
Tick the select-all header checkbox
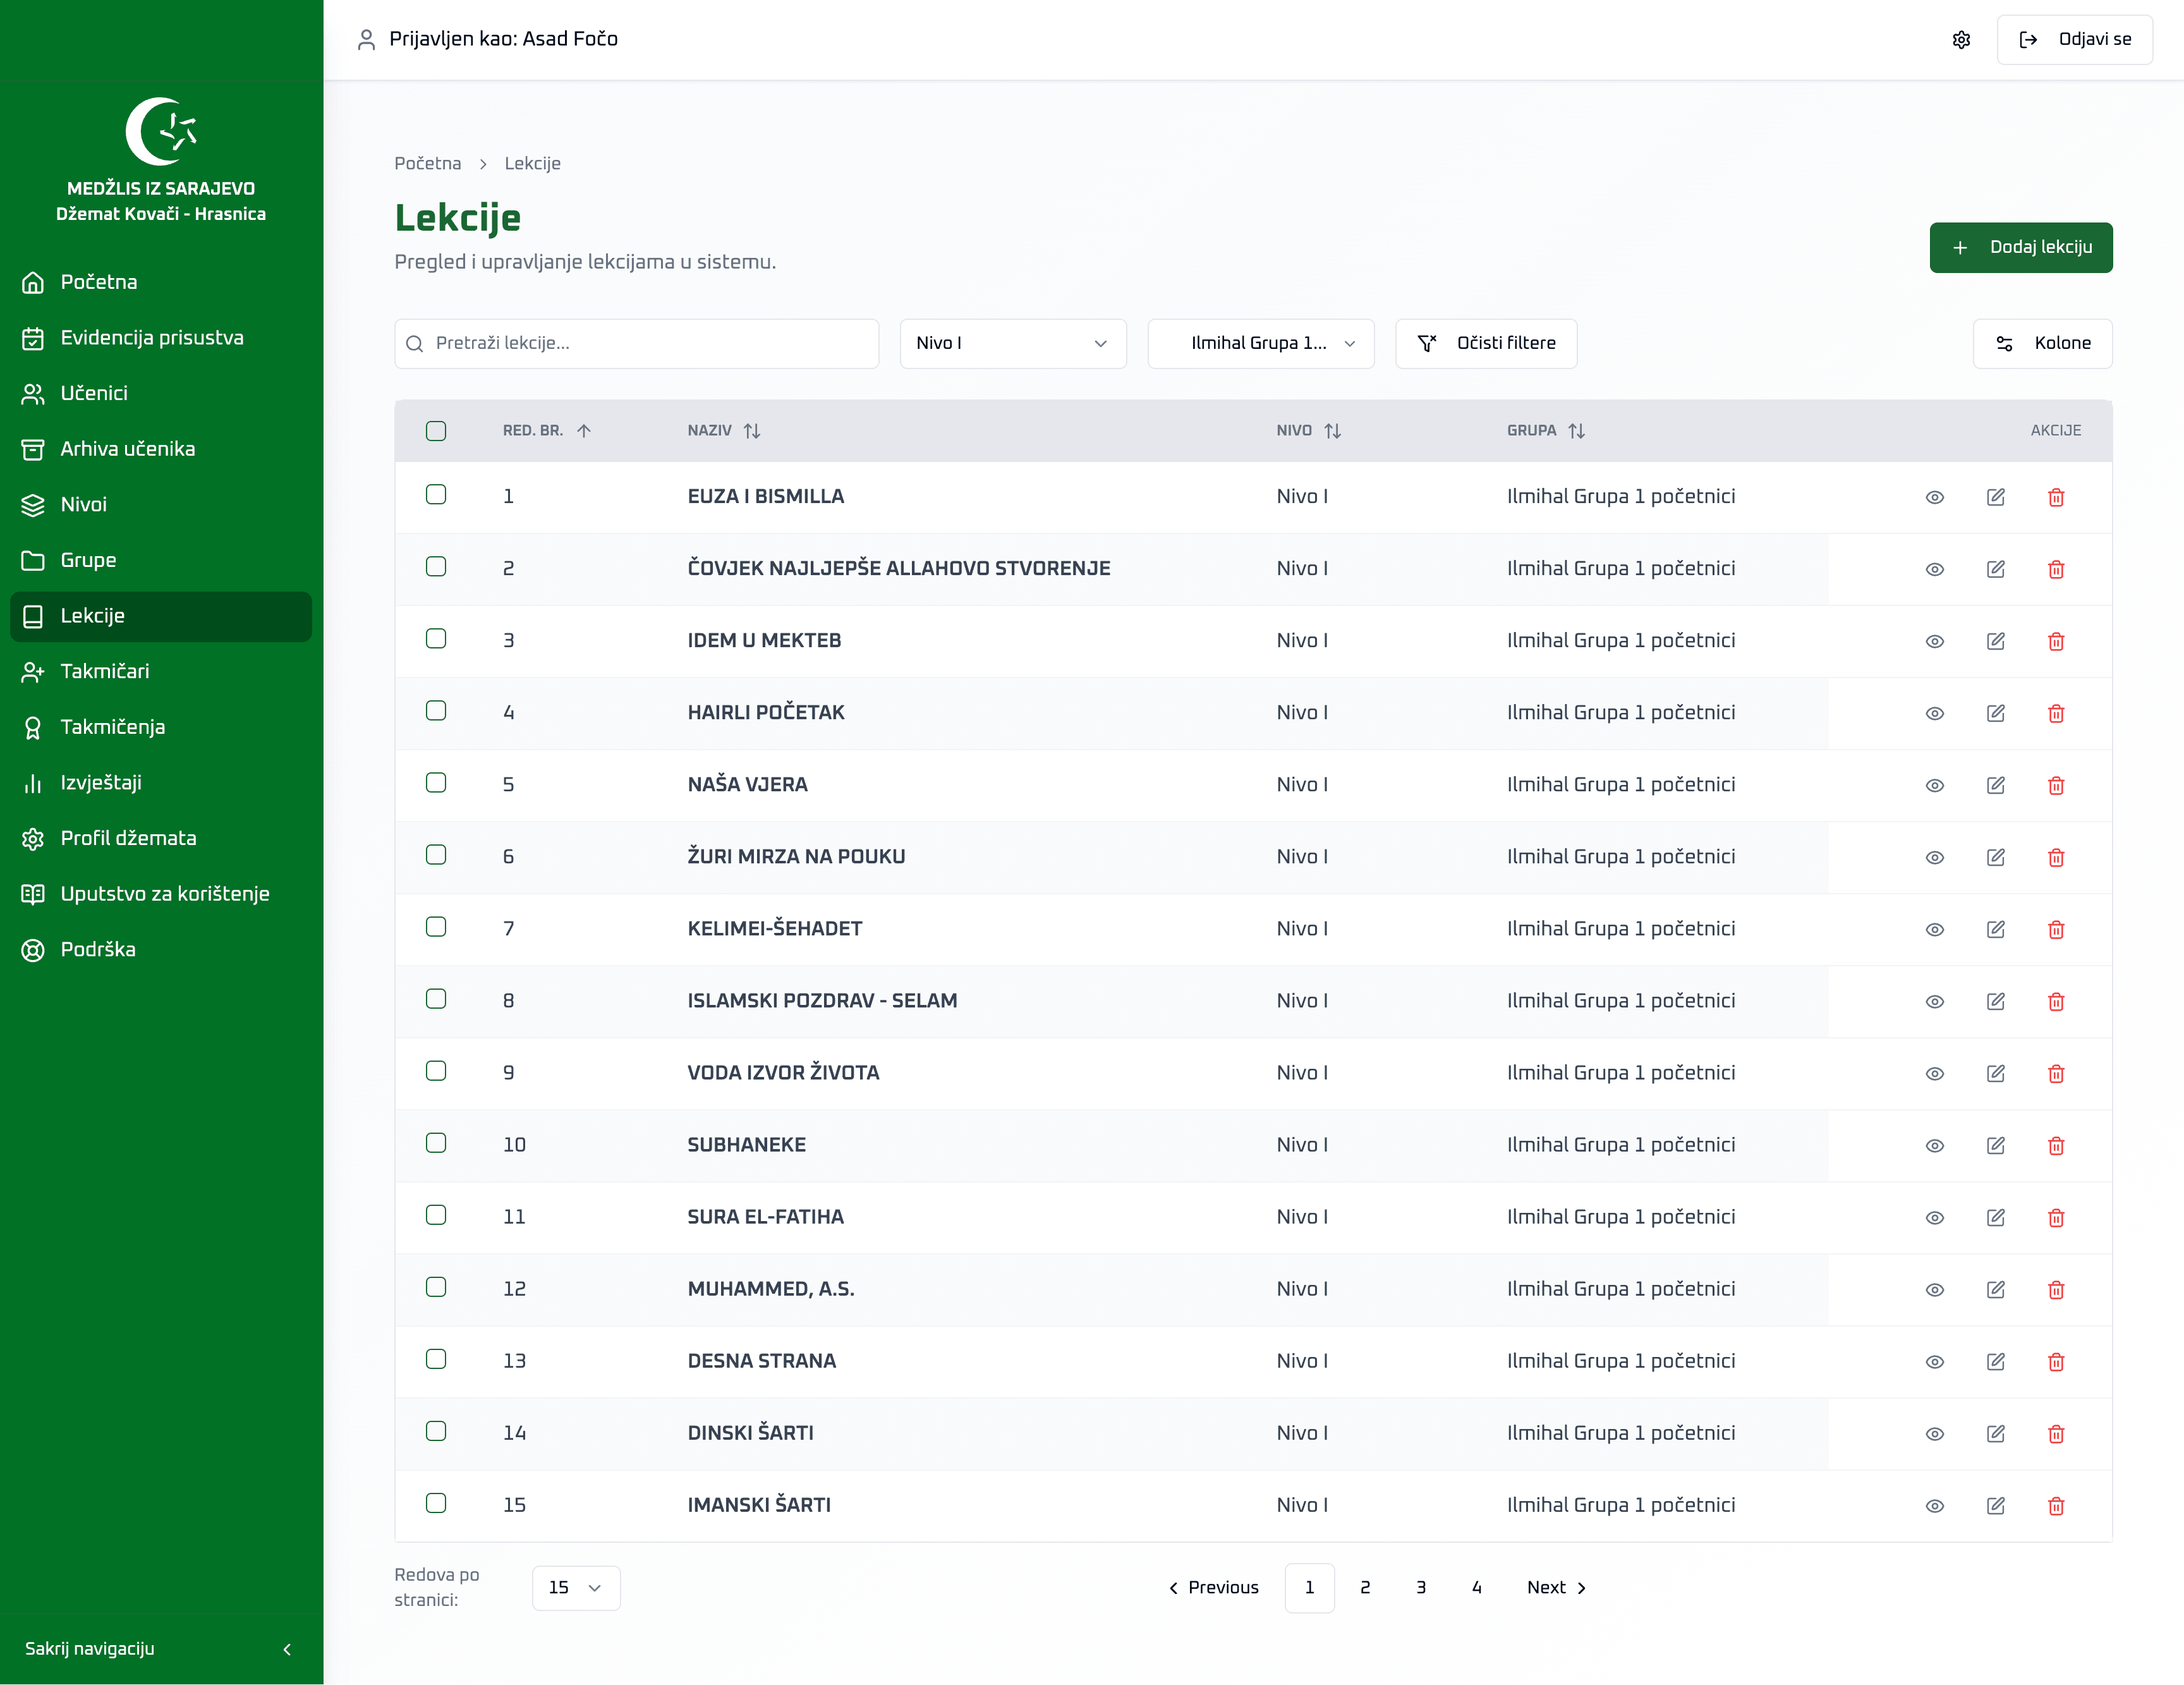point(436,431)
